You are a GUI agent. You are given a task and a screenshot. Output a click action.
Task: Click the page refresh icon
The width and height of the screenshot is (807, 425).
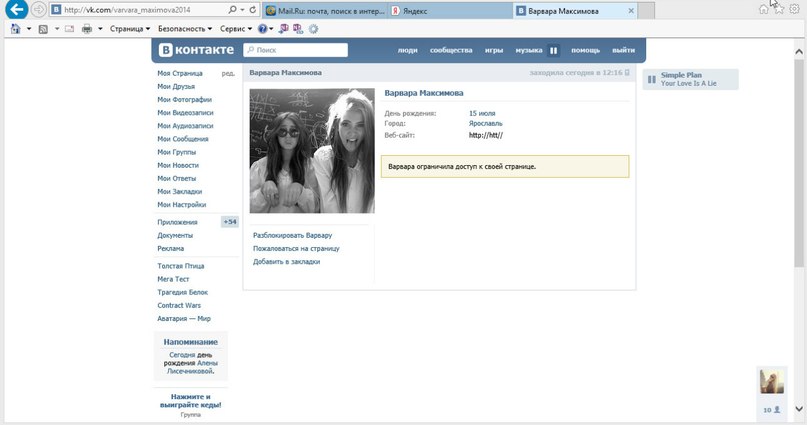pos(252,10)
